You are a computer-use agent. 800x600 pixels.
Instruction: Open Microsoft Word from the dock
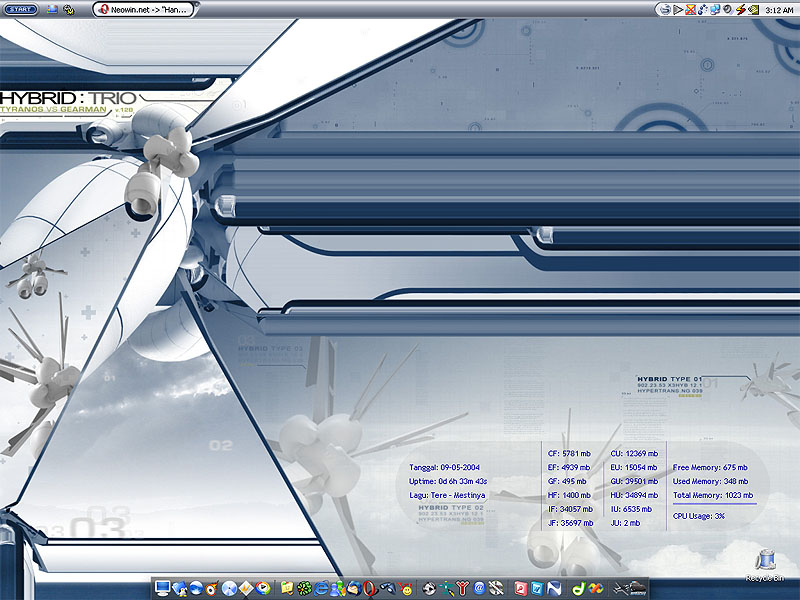(538, 588)
